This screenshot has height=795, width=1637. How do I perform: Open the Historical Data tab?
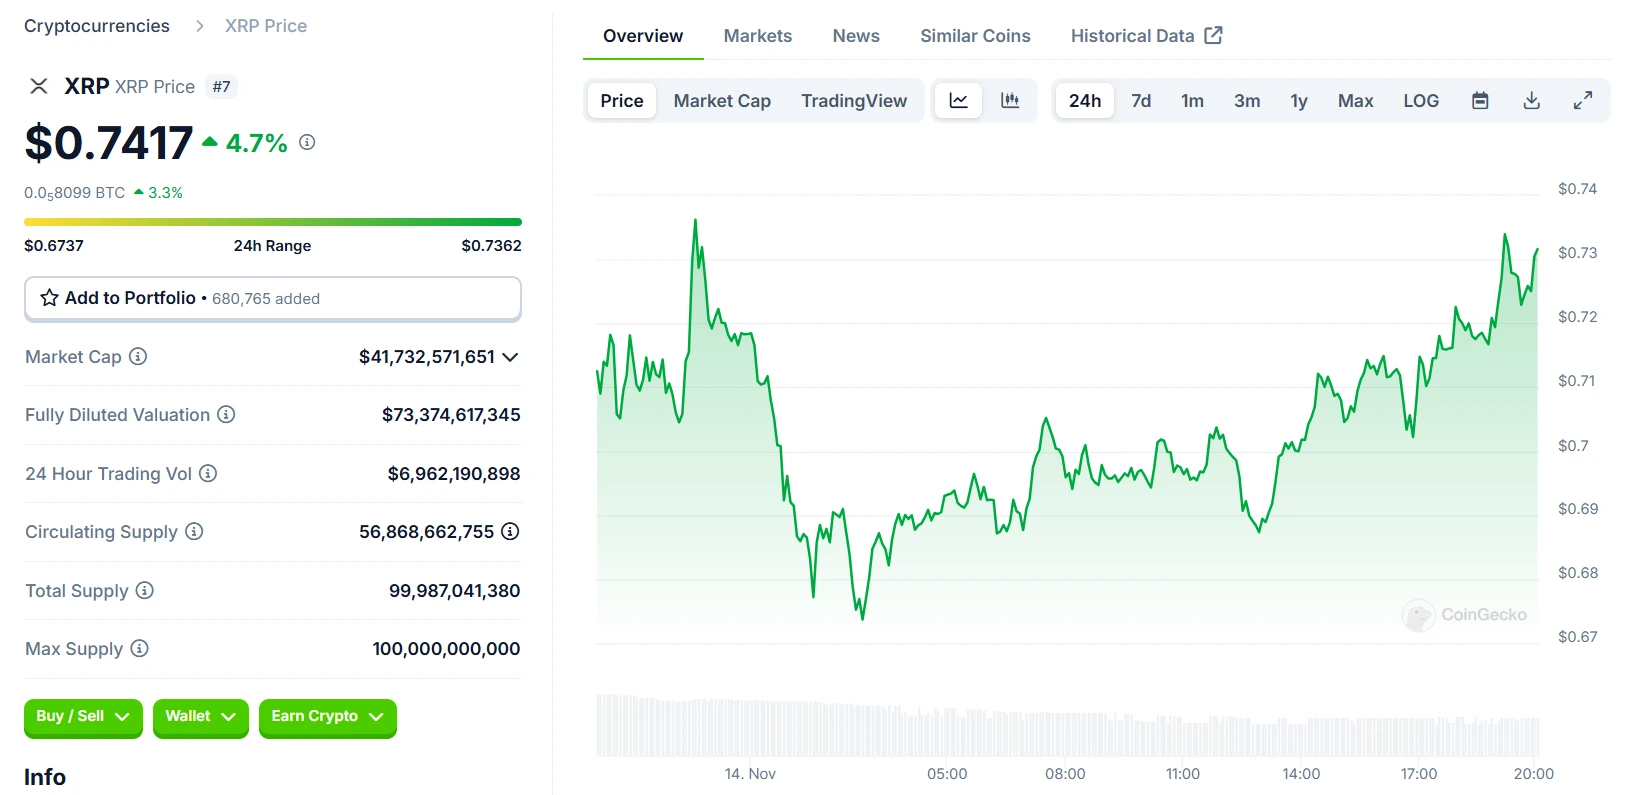click(x=1146, y=36)
